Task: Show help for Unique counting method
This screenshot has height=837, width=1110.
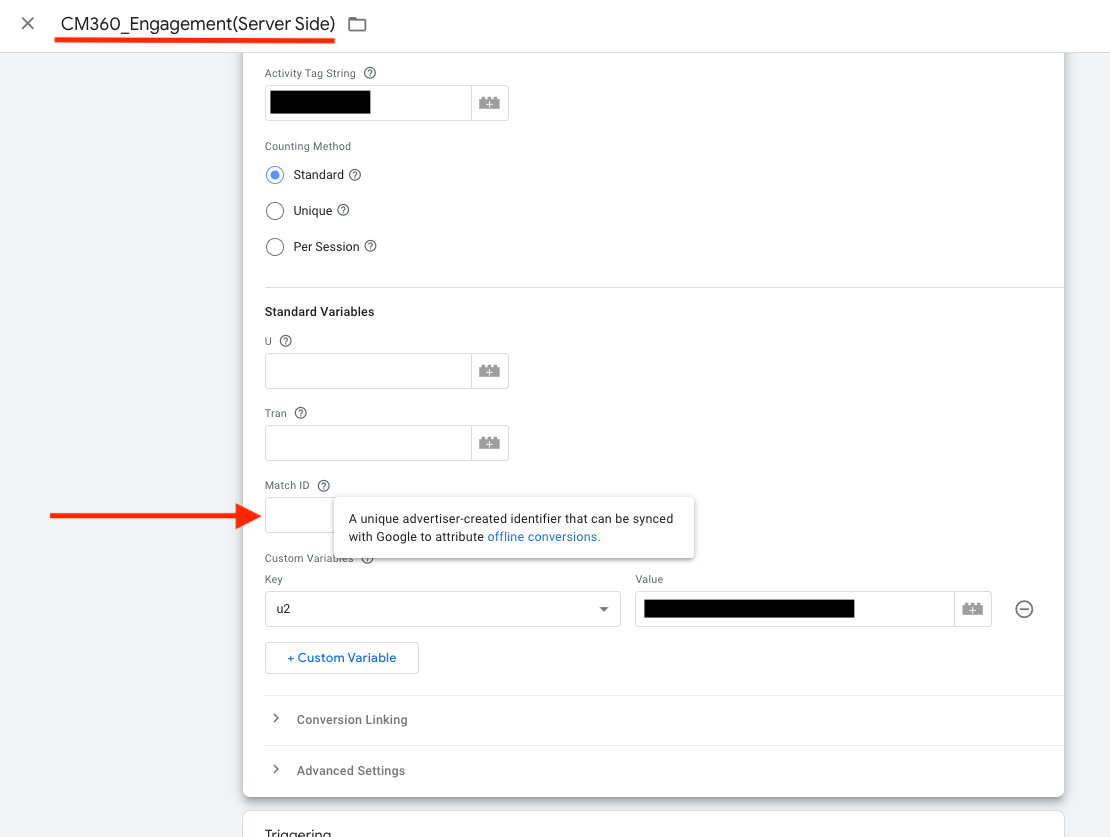Action: [343, 210]
